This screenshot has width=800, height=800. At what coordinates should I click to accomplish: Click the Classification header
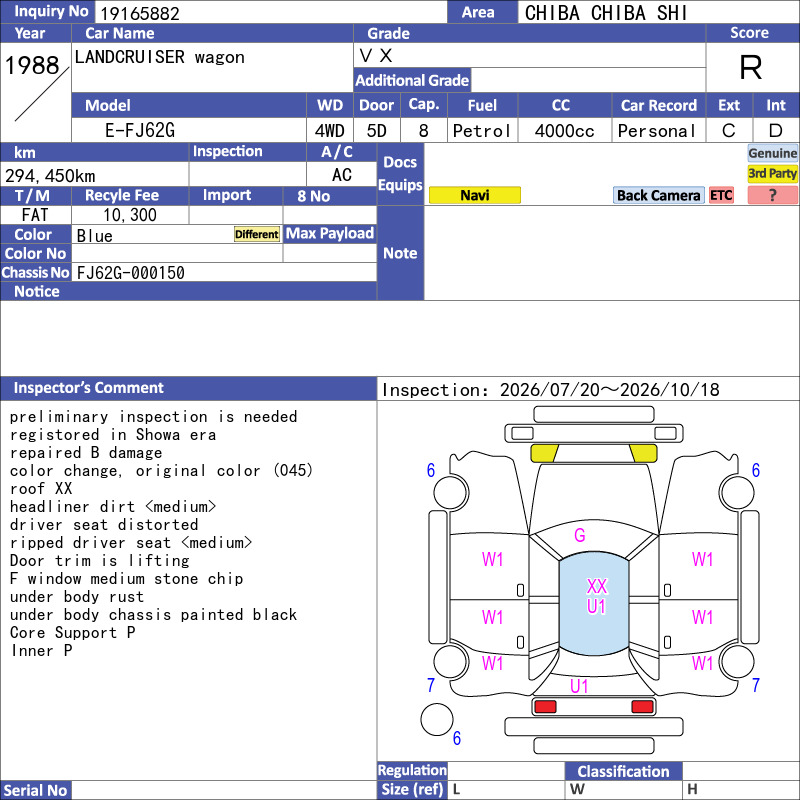[623, 771]
